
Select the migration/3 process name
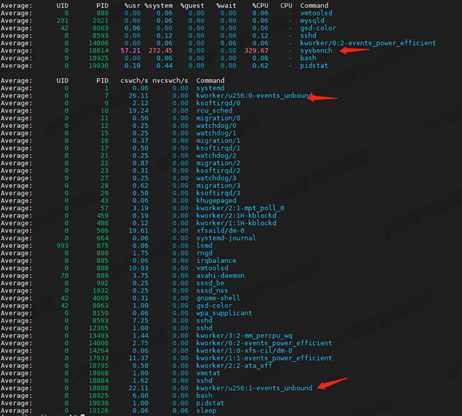click(x=218, y=186)
